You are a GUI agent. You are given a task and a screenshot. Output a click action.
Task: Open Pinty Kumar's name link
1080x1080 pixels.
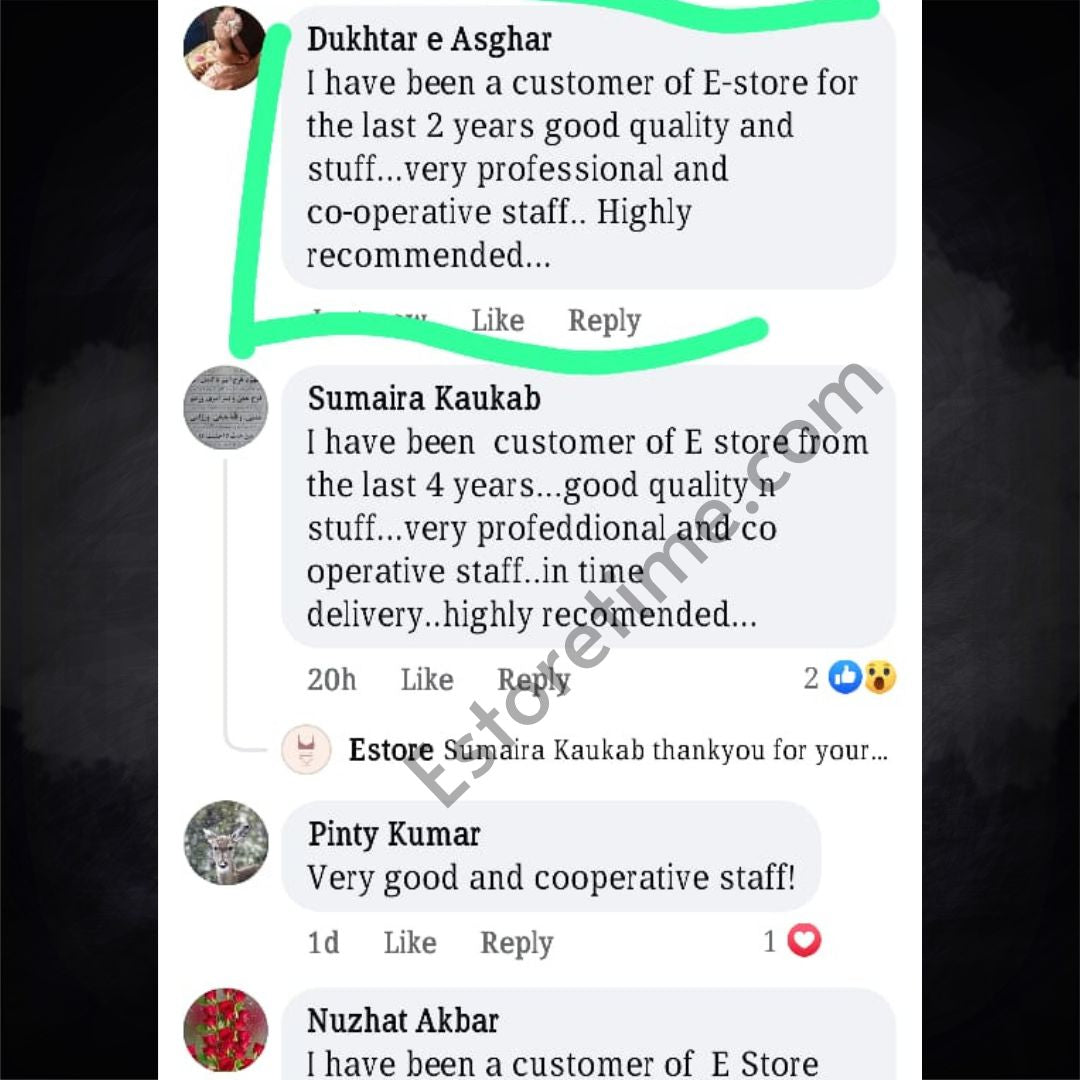(x=393, y=834)
